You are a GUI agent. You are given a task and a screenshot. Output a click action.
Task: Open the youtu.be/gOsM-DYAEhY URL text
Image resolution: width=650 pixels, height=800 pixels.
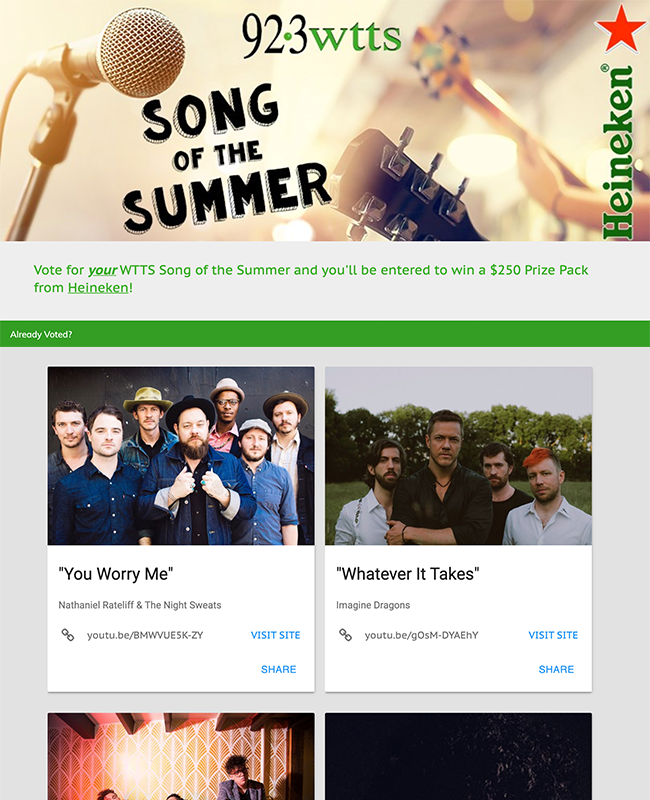(421, 635)
